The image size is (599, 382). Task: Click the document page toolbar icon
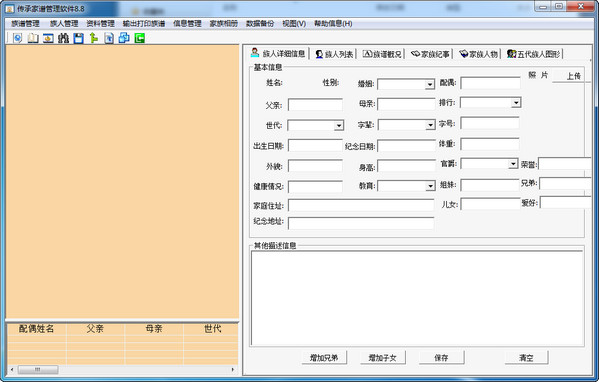[x=109, y=38]
